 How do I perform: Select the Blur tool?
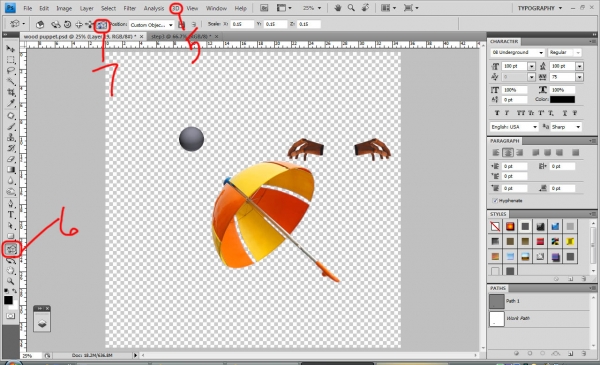(x=10, y=181)
